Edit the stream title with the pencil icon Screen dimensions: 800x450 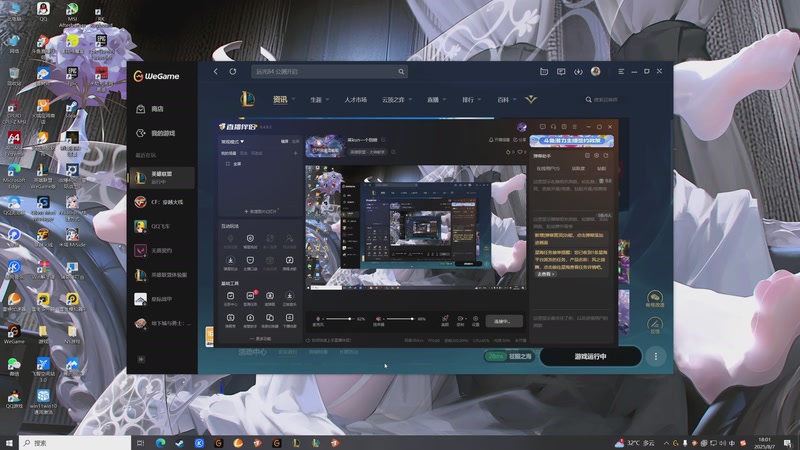[x=383, y=140]
